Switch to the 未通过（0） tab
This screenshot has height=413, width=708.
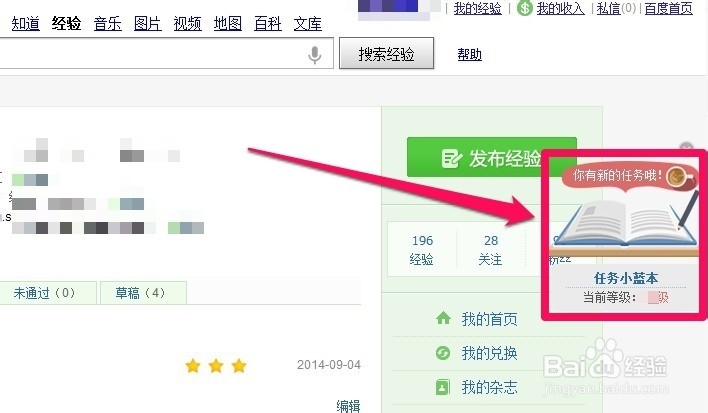tap(48, 293)
